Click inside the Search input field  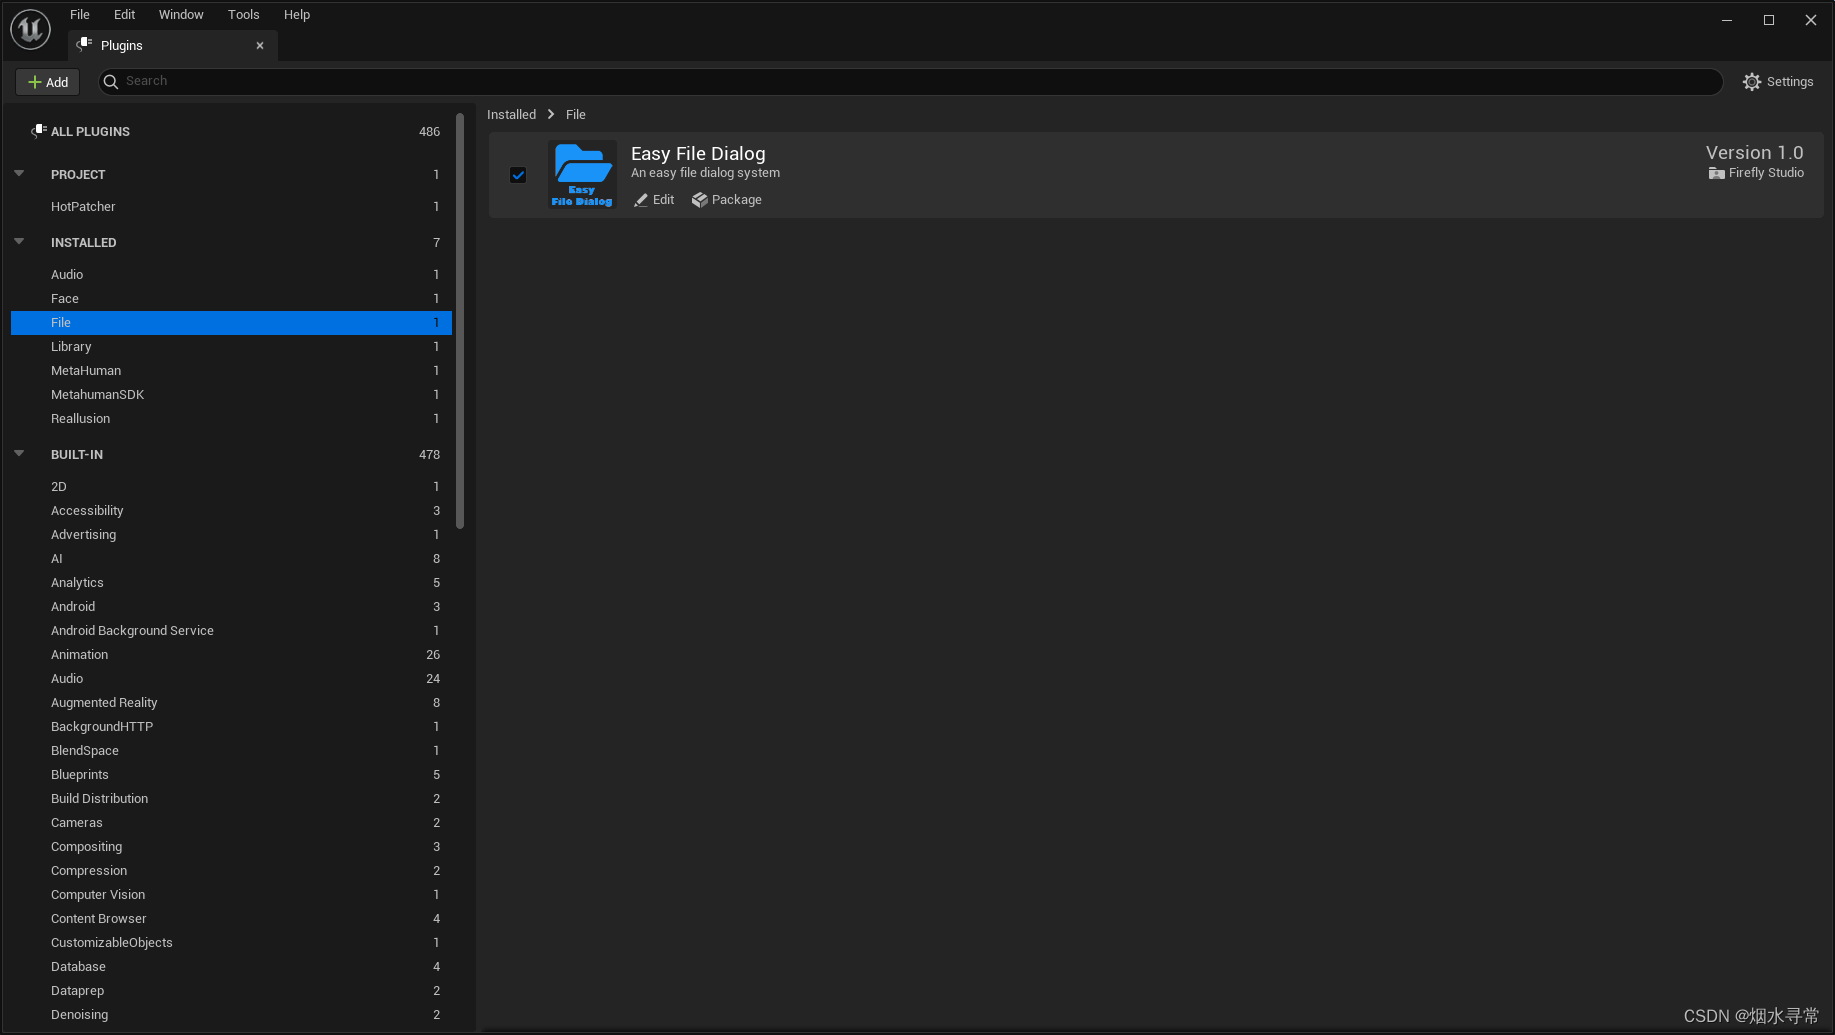pyautogui.click(x=400, y=81)
